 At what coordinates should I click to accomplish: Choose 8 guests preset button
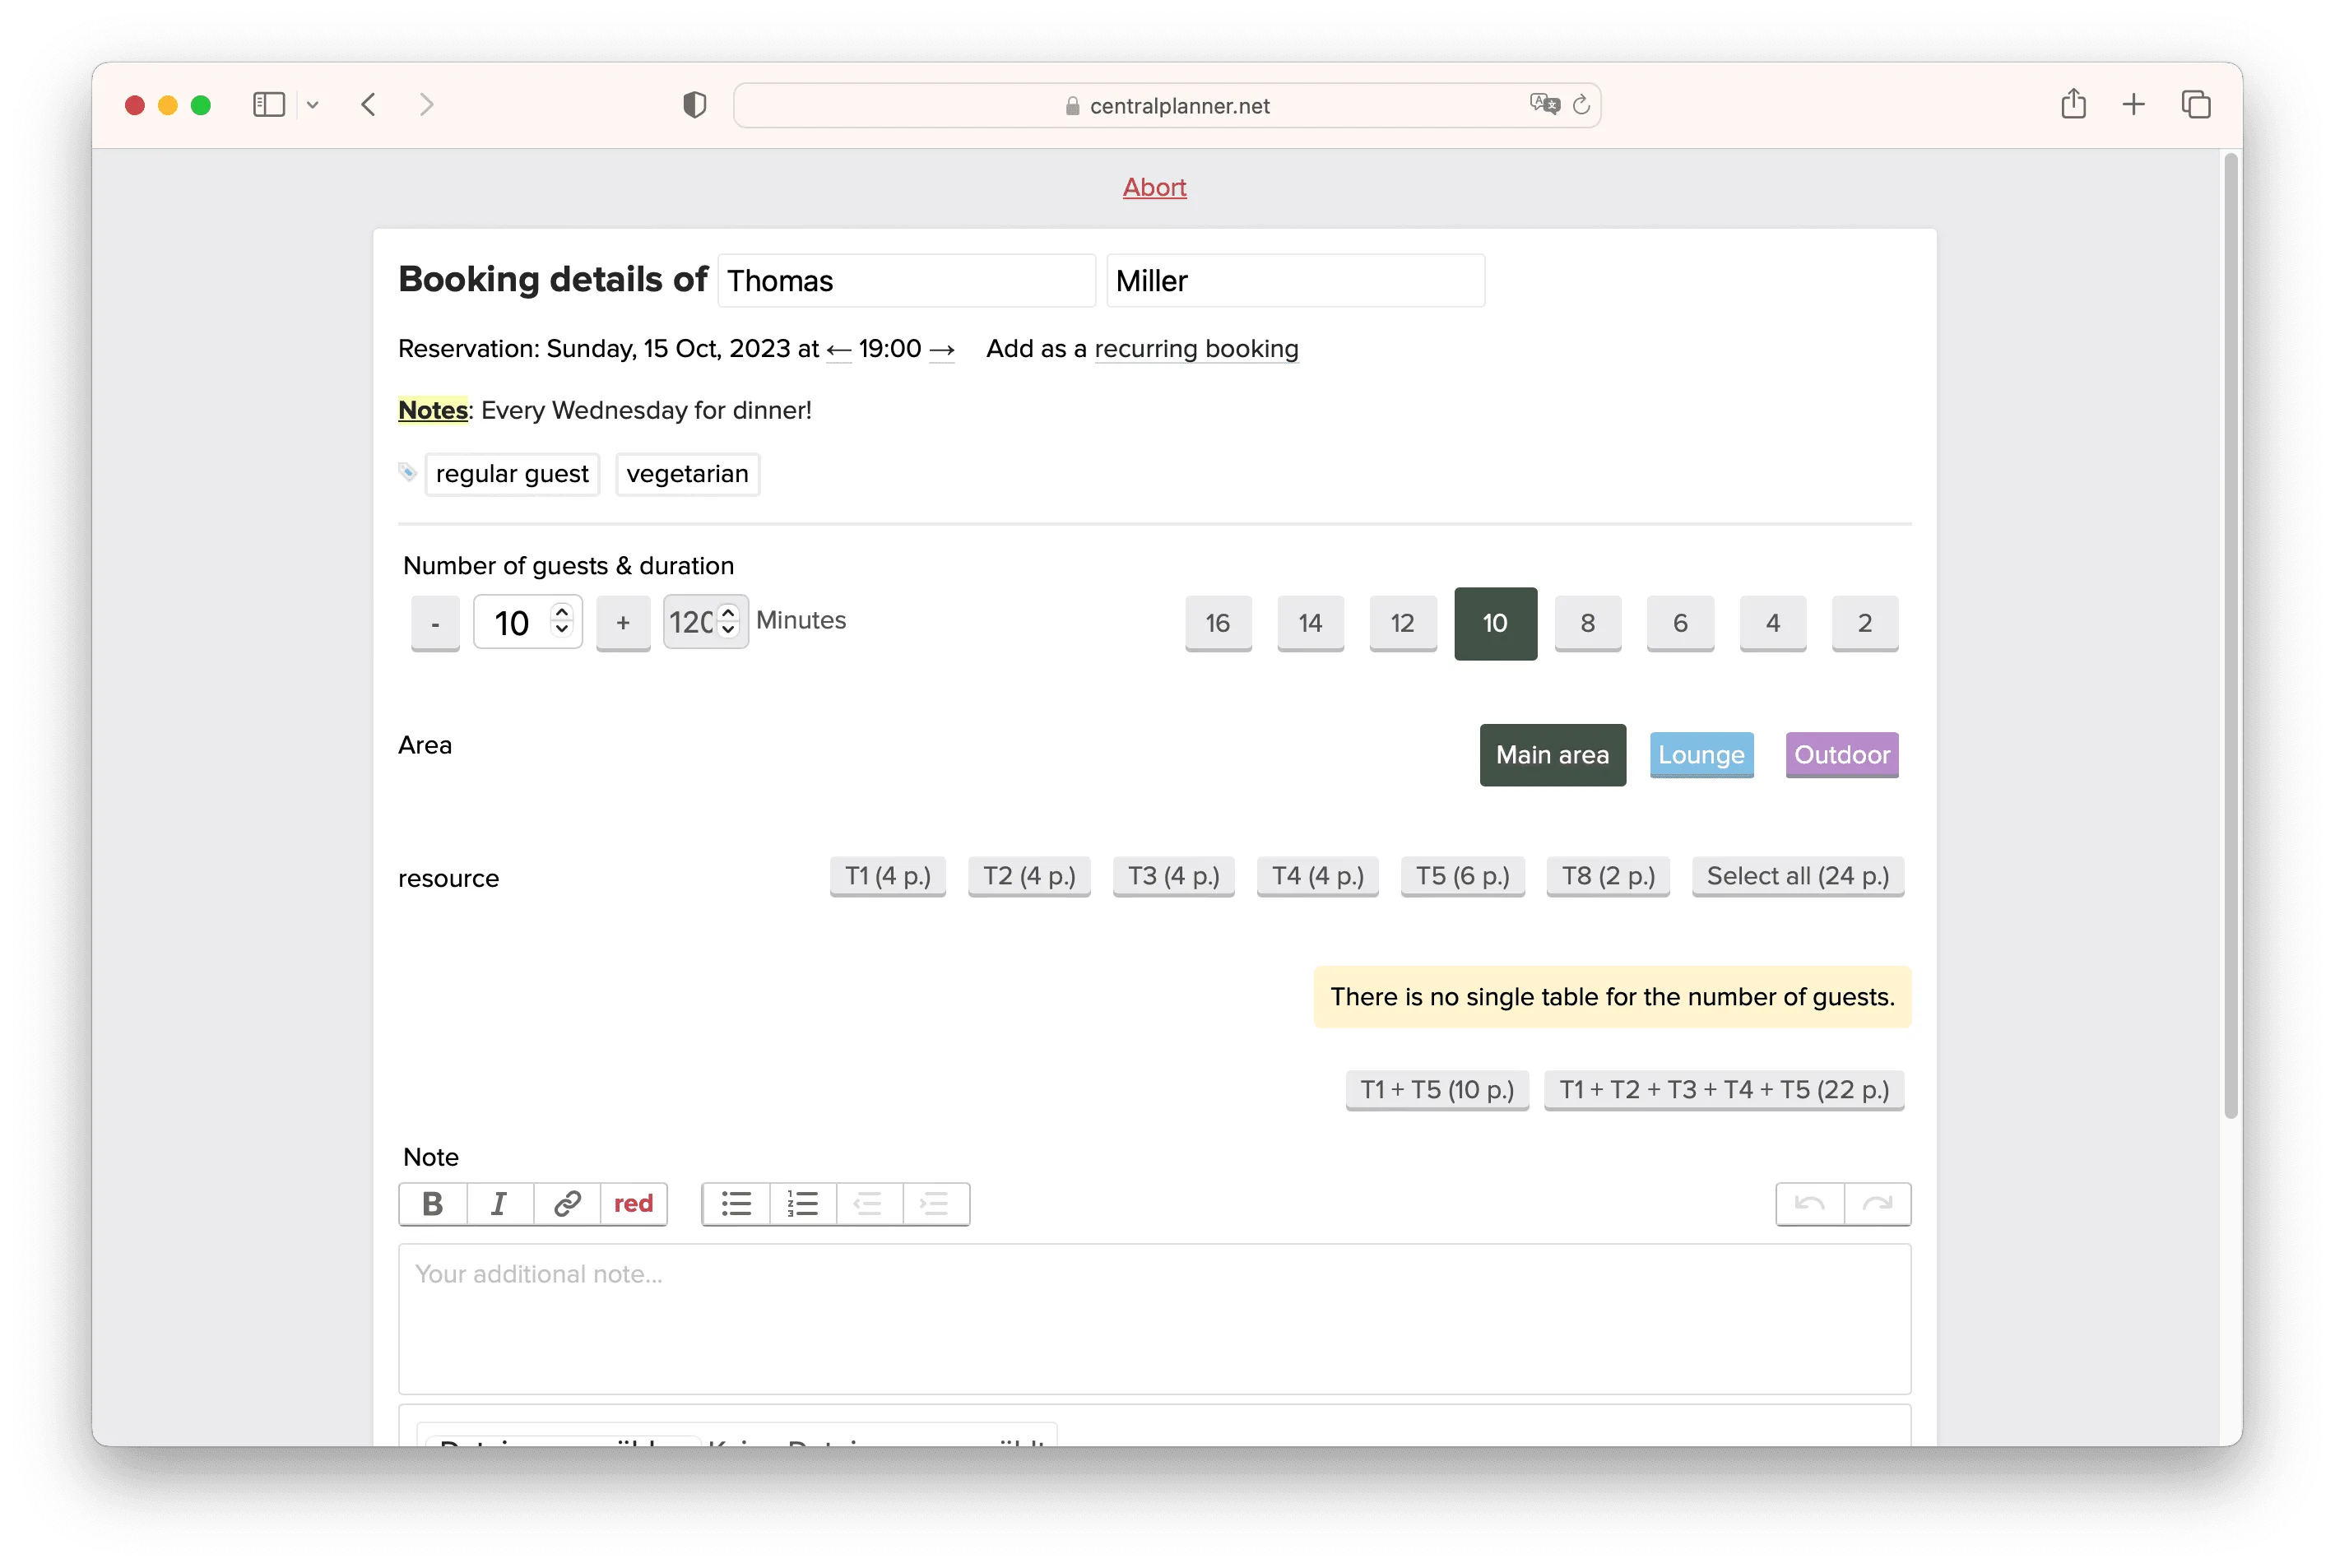tap(1587, 623)
